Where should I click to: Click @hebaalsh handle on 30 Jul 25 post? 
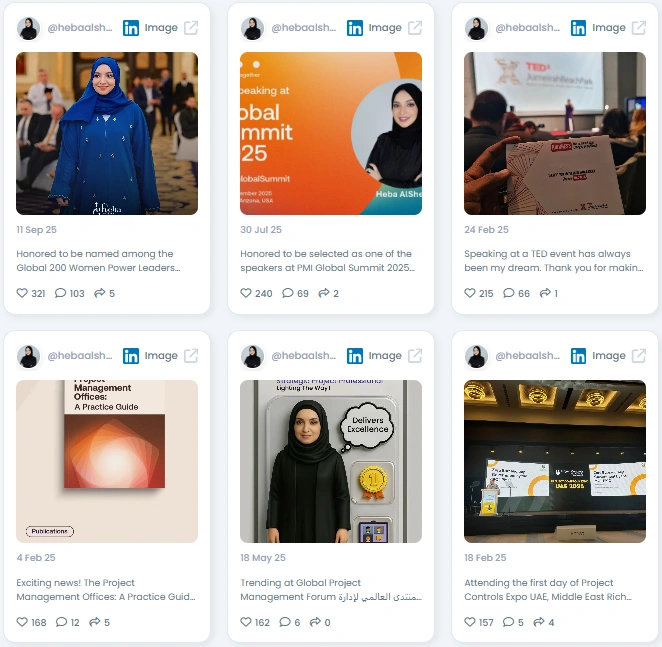(x=304, y=28)
